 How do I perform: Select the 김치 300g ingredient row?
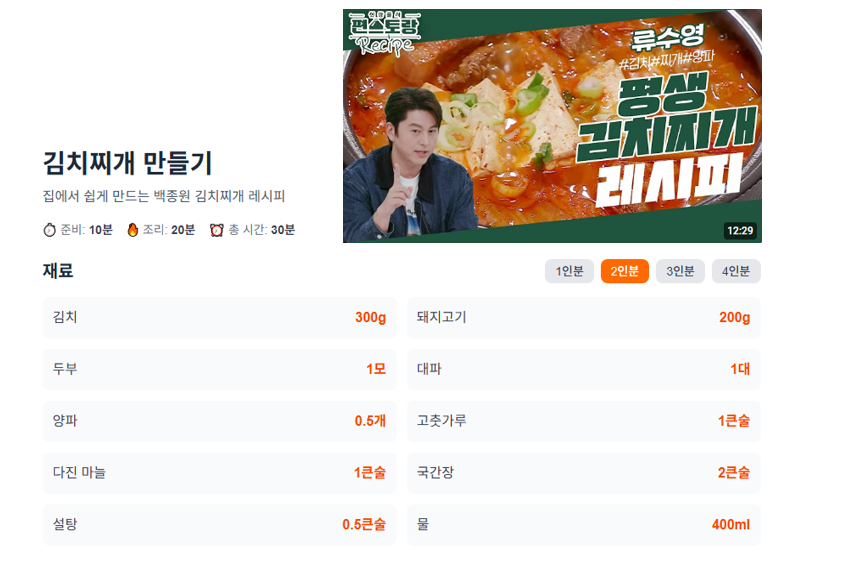tap(219, 317)
